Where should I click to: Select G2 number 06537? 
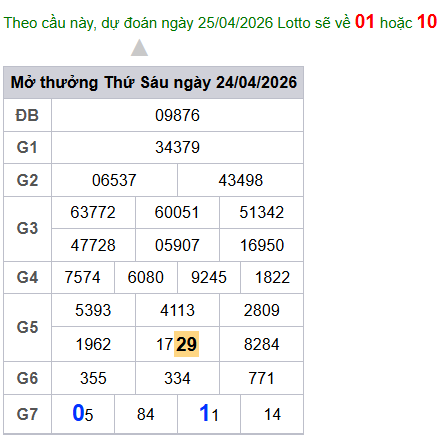click(114, 180)
